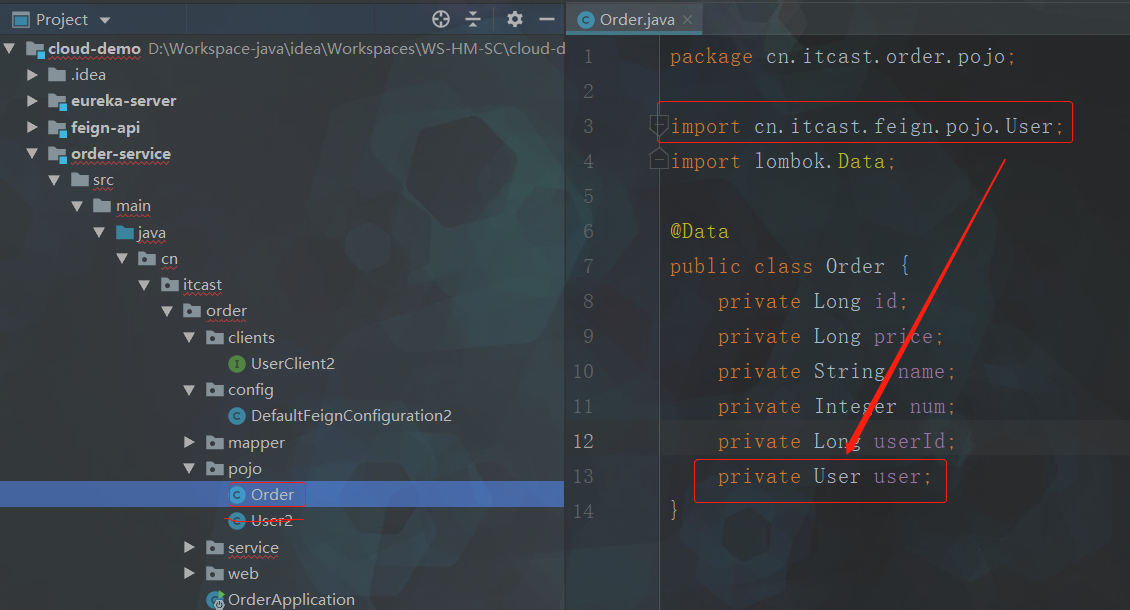Collapse the config package arrow
1130x610 pixels.
[190, 389]
